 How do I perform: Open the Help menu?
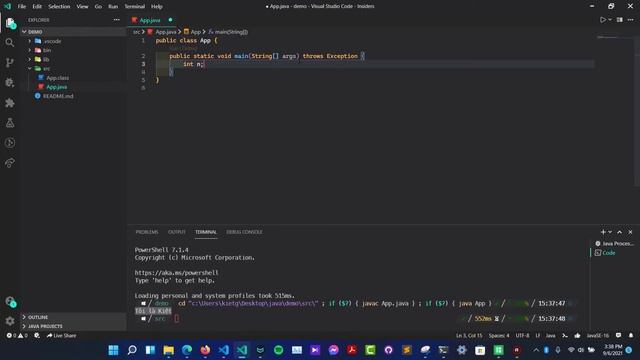pyautogui.click(x=157, y=7)
